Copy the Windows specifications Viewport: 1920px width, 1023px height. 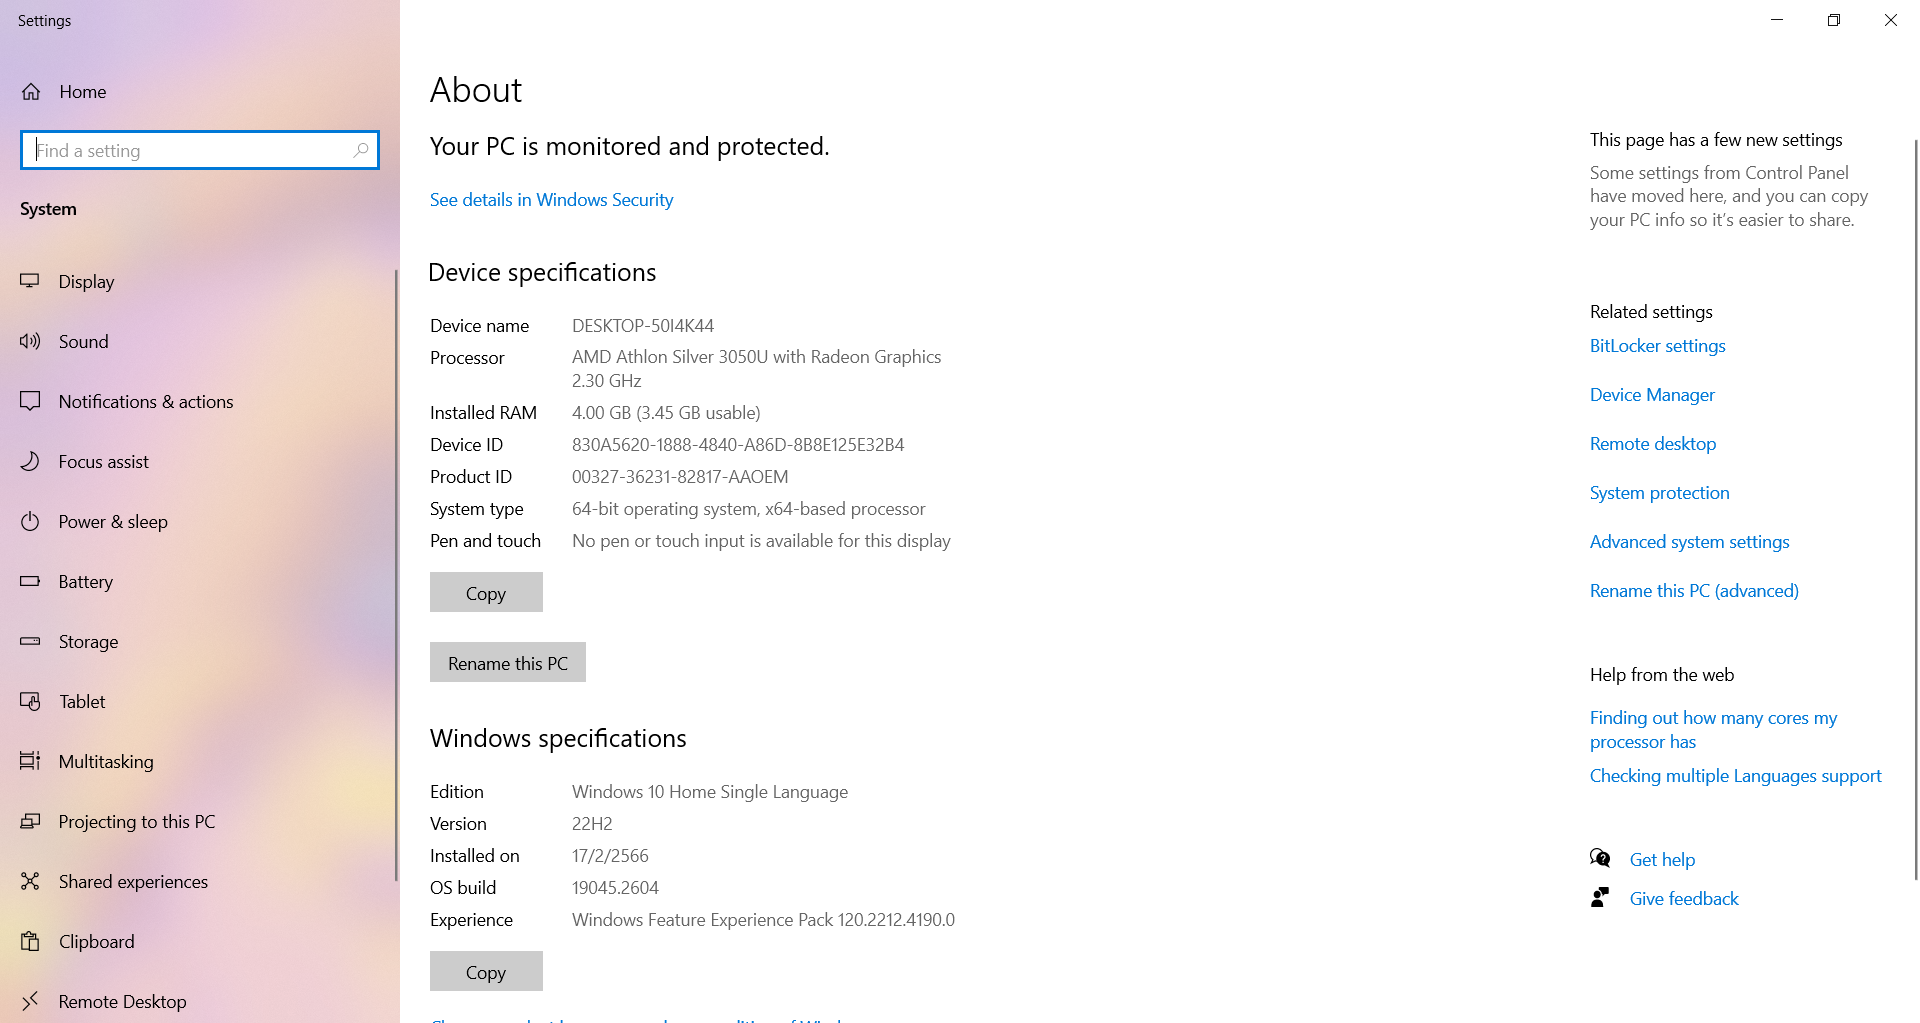486,971
